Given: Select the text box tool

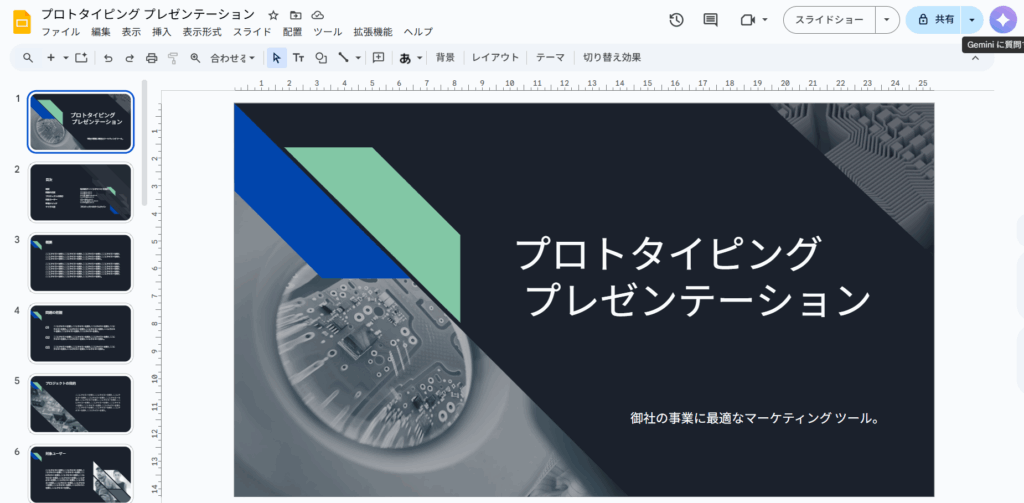Looking at the screenshot, I should pos(298,58).
